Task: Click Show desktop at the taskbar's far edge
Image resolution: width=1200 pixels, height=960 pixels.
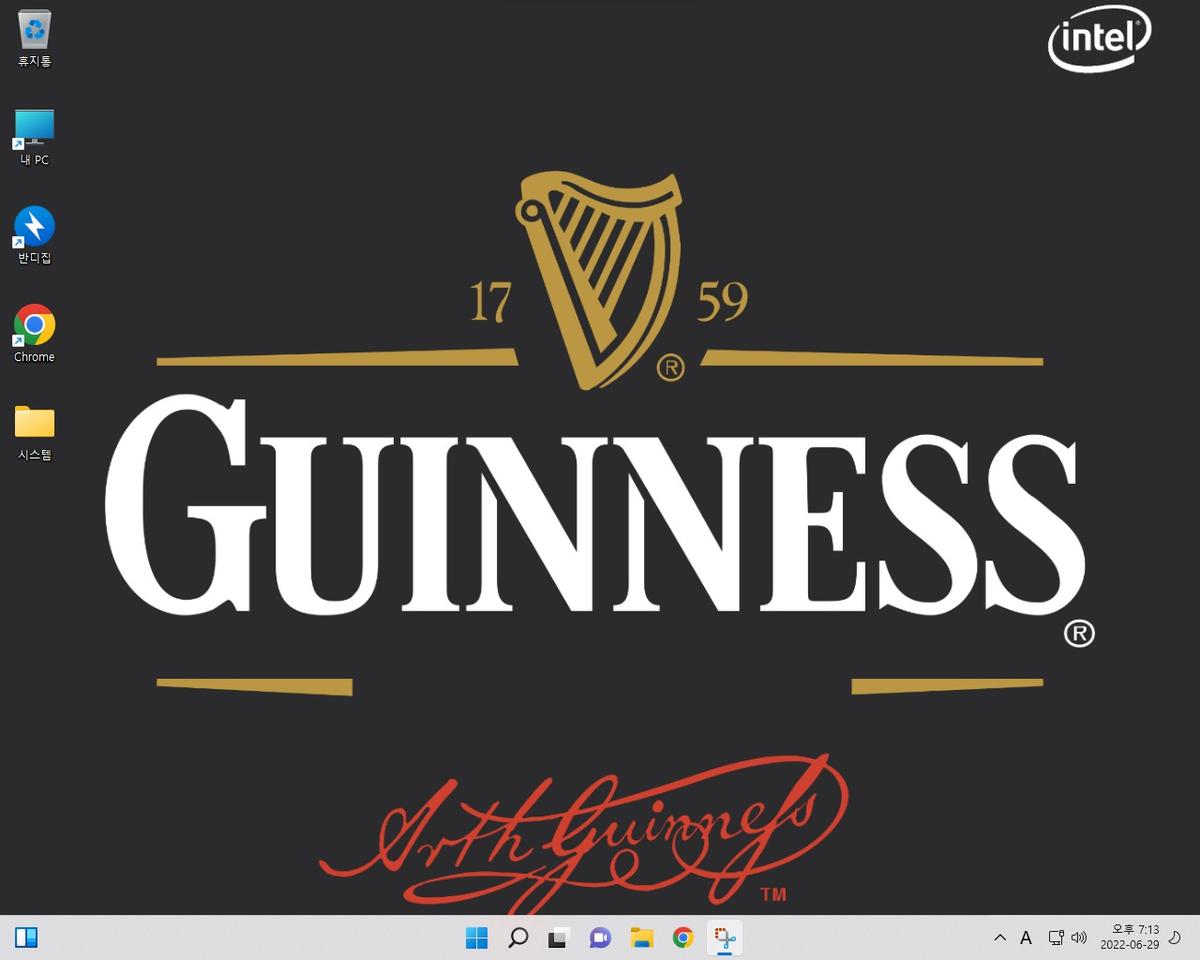Action: 1196,938
